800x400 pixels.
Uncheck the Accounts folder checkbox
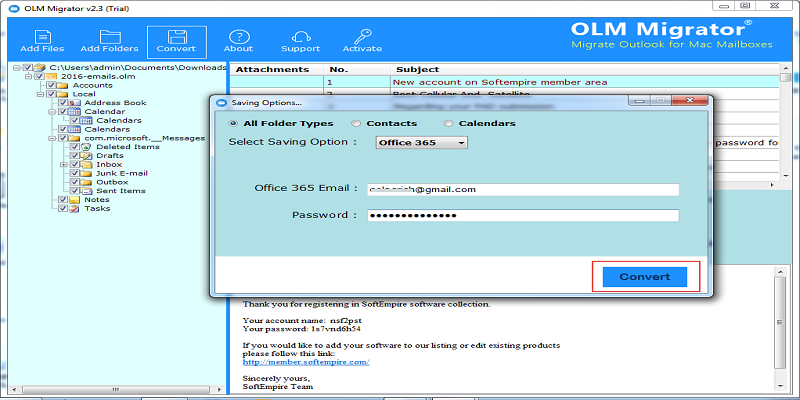point(51,85)
